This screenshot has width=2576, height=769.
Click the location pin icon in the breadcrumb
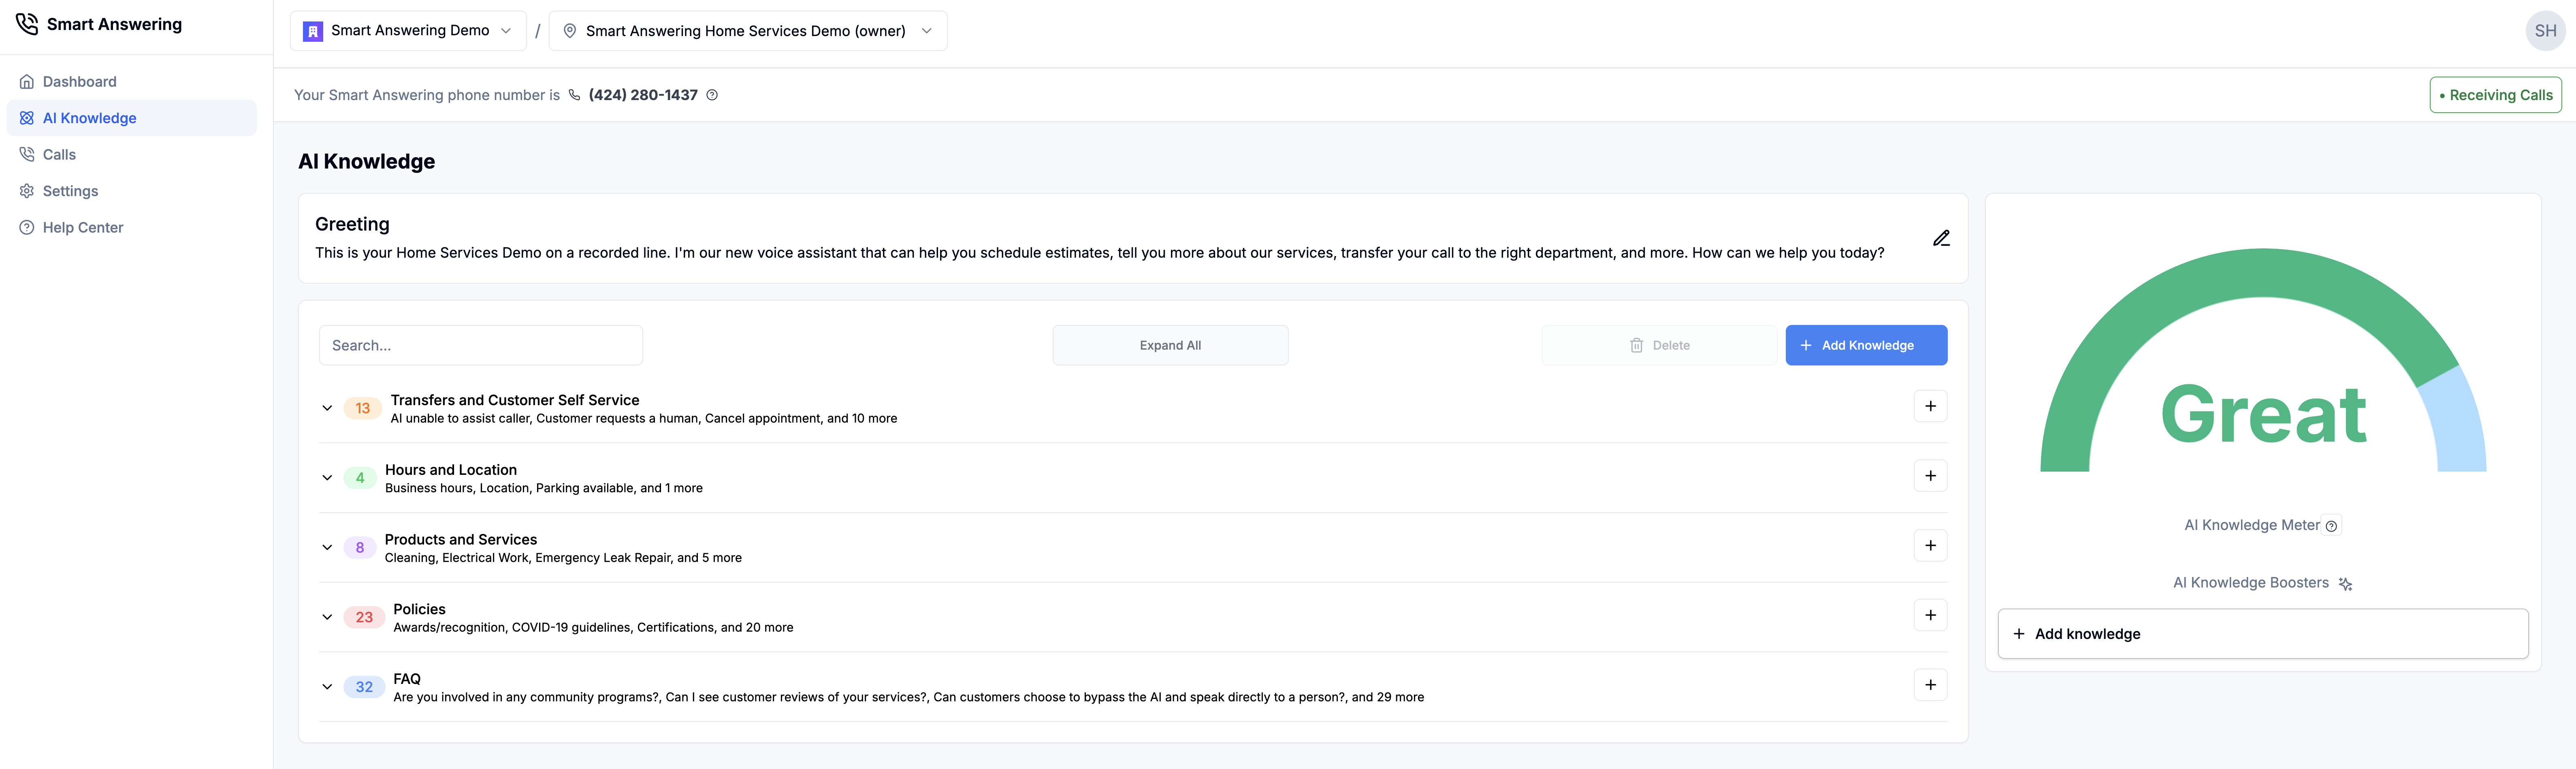pos(570,31)
